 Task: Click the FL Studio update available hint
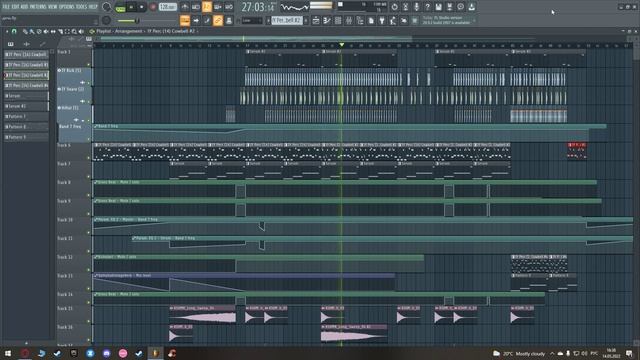pos(448,20)
